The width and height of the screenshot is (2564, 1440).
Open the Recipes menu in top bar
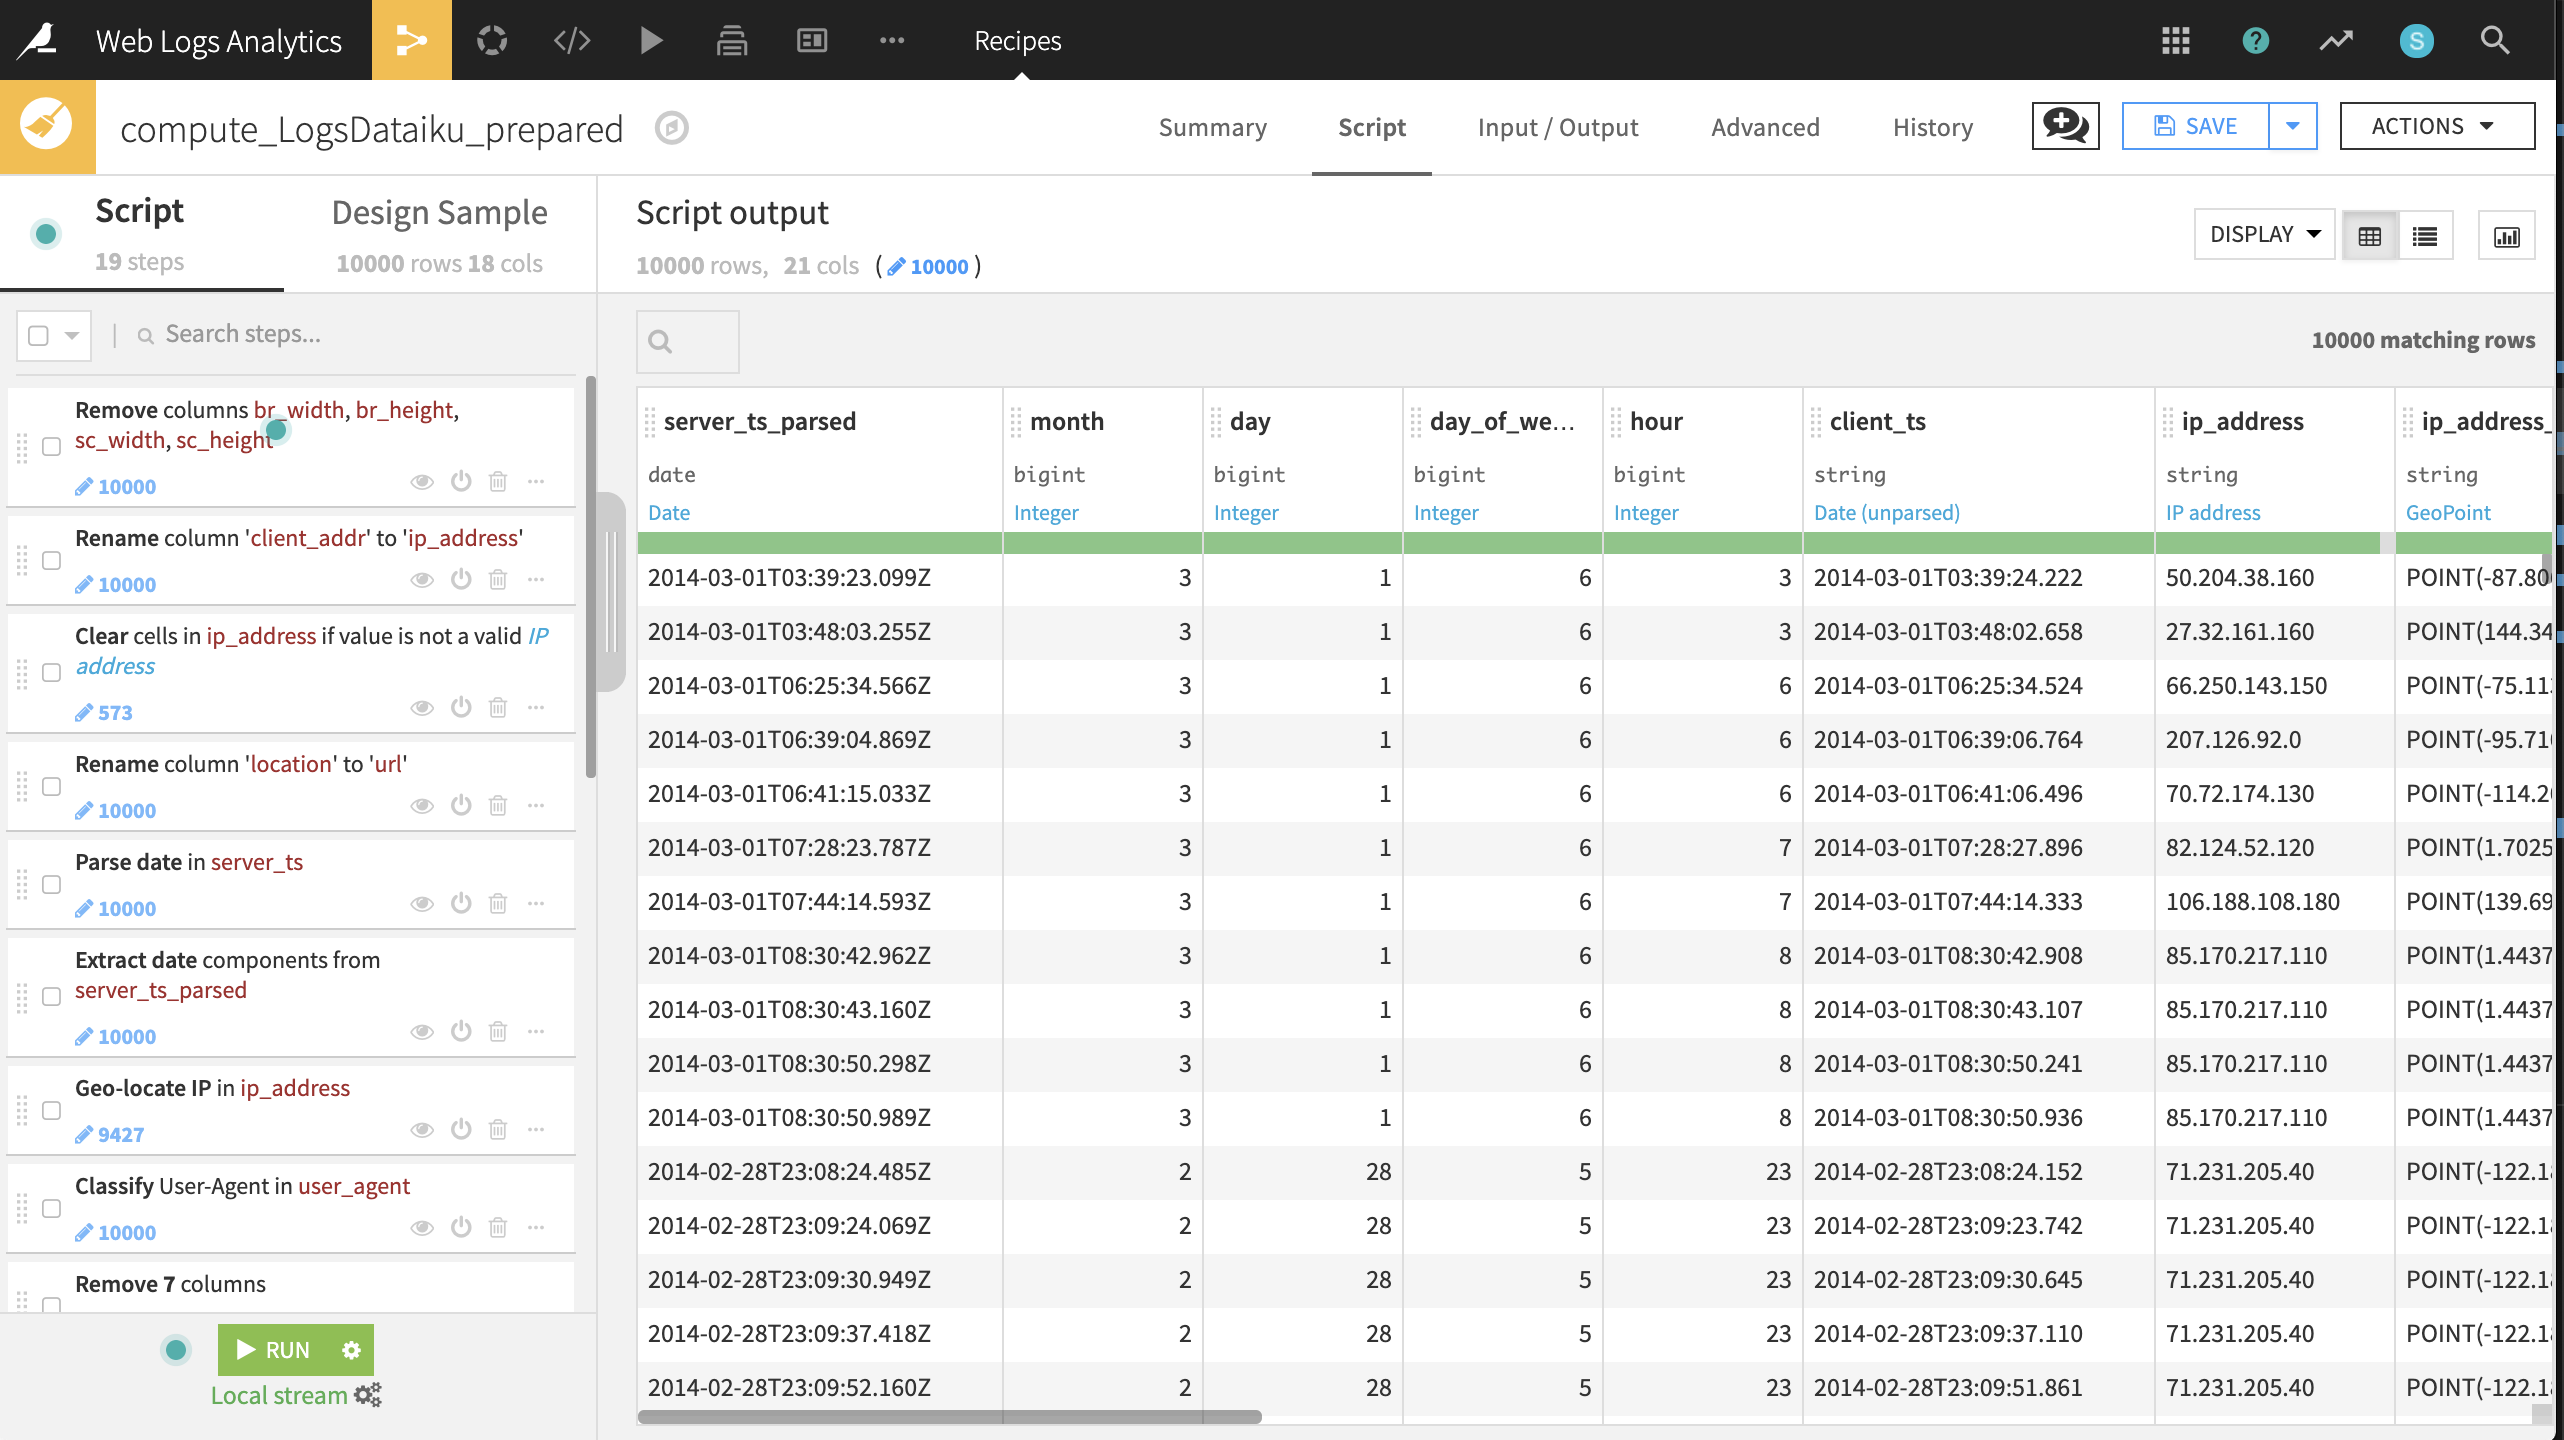pos(1018,40)
